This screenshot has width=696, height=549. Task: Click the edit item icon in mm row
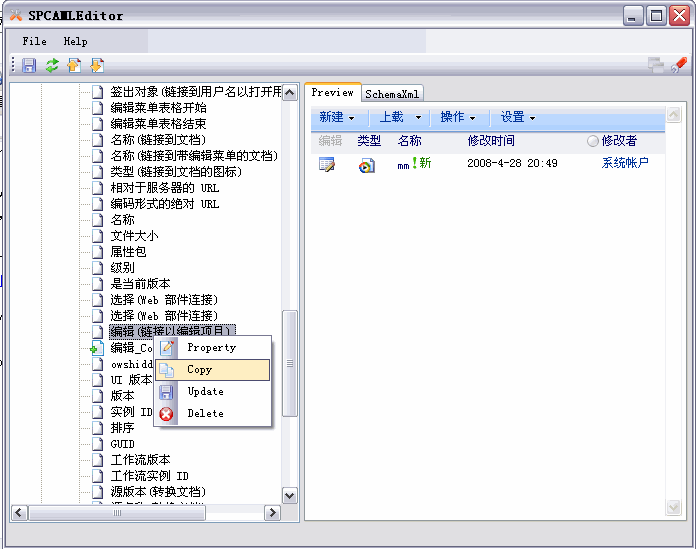tap(327, 165)
